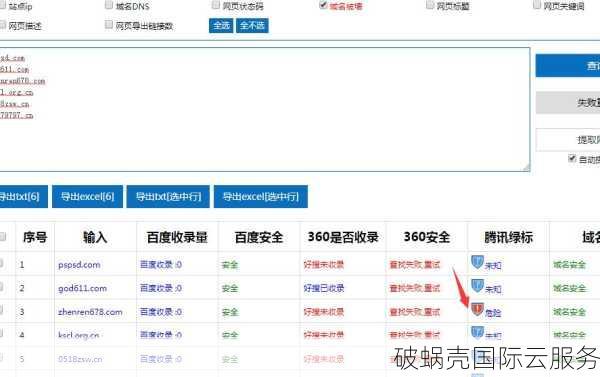Open the 0518zsw.cn link
The height and width of the screenshot is (377, 600).
point(80,359)
